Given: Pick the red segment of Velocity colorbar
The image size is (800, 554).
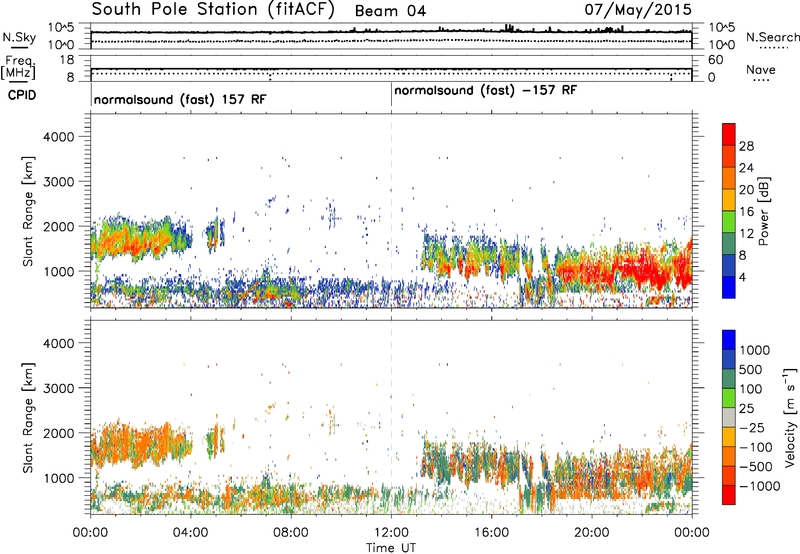Looking at the screenshot, I should pos(729,495).
